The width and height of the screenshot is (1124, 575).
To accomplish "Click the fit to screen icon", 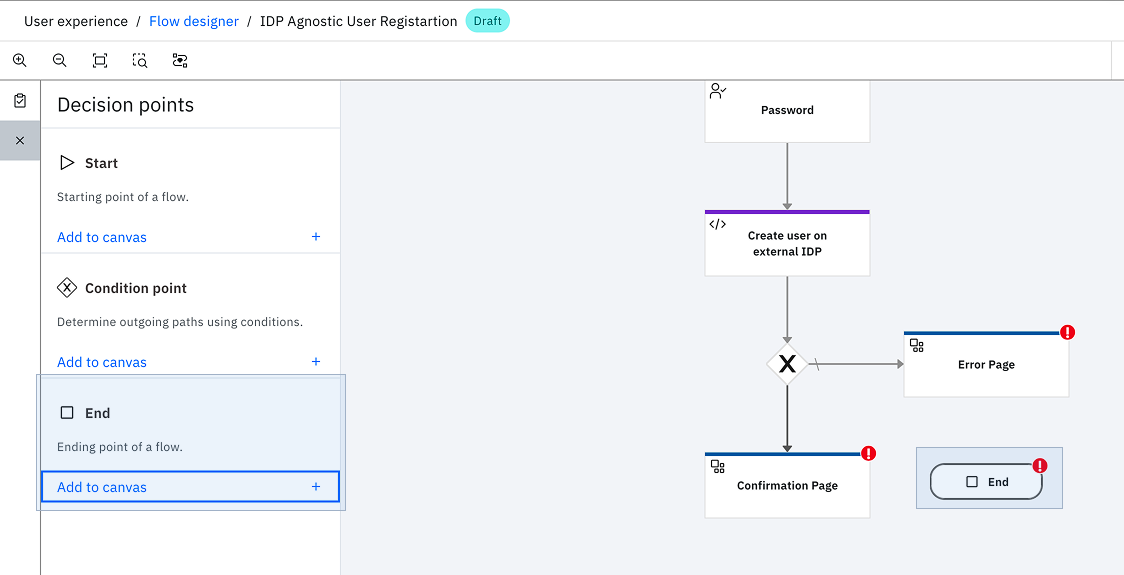I will coord(100,61).
